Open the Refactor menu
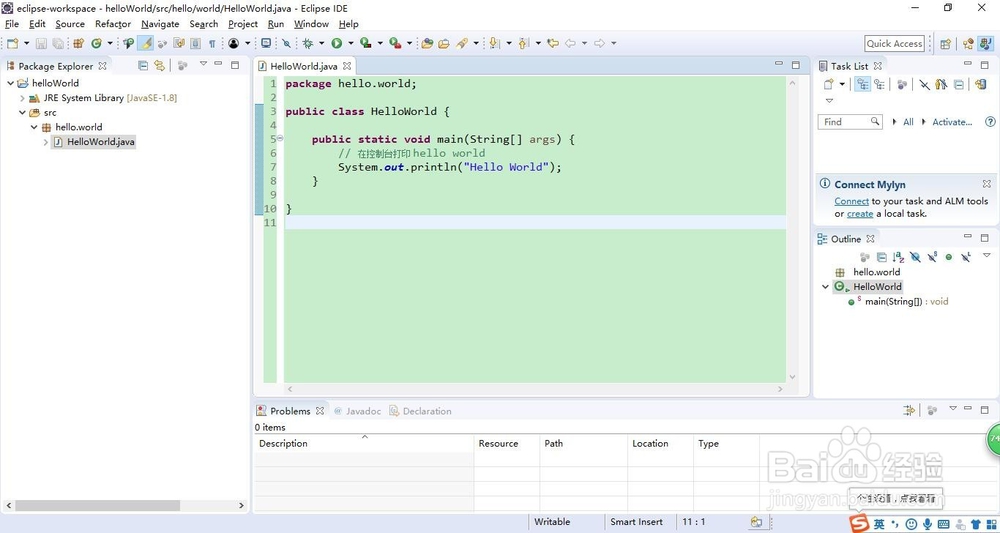The image size is (1000, 533). coord(113,24)
